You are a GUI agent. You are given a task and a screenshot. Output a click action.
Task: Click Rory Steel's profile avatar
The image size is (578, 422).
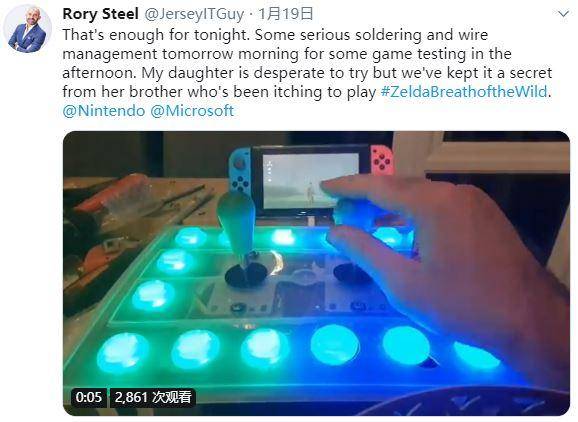[27, 29]
